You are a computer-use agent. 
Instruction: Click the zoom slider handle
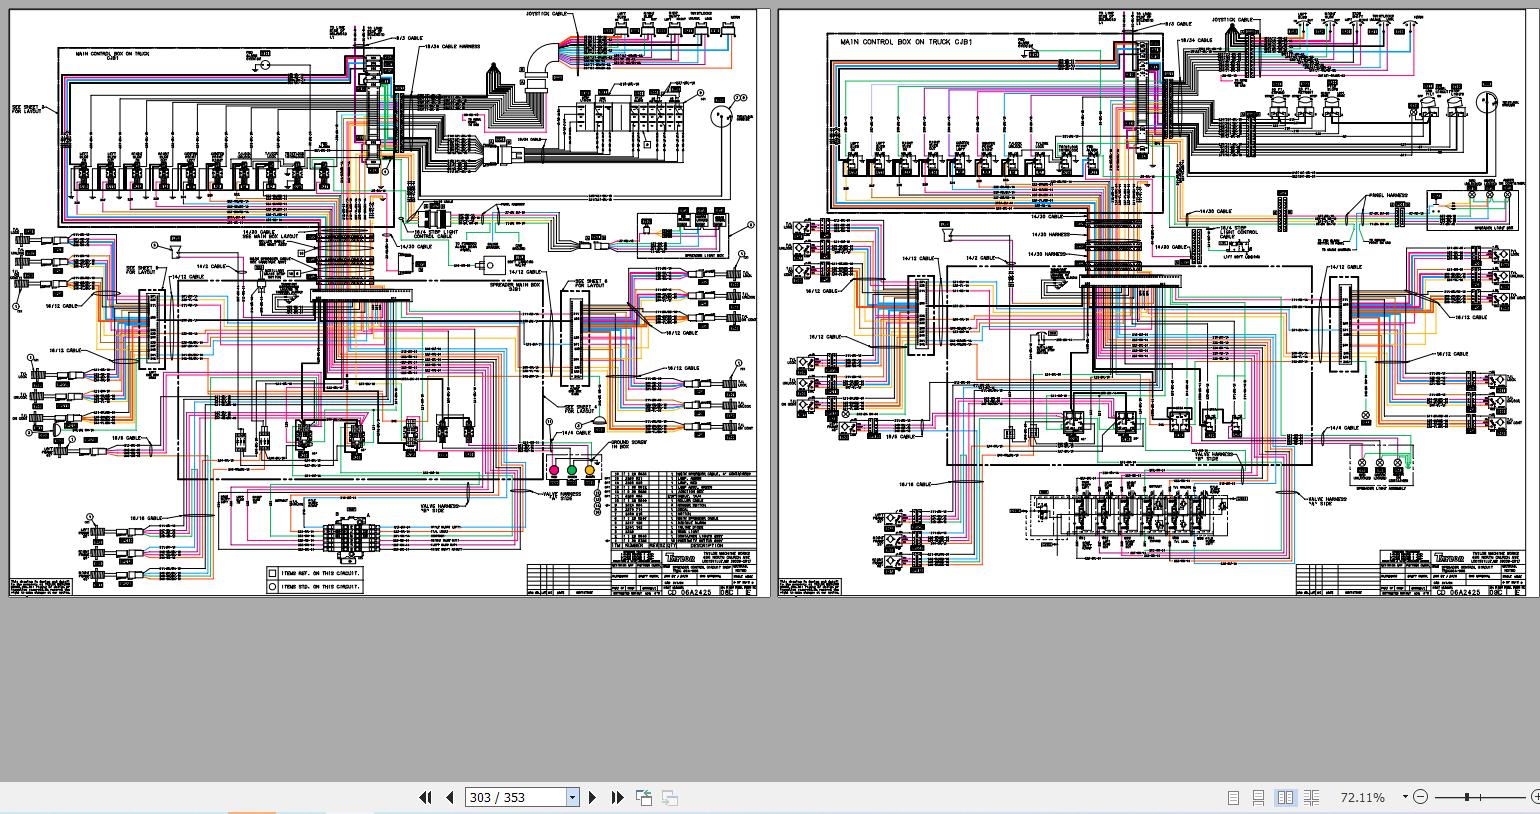click(x=1467, y=797)
